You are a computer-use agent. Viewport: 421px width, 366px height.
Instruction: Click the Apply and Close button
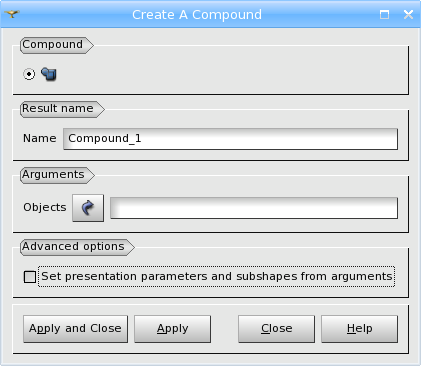tap(75, 329)
